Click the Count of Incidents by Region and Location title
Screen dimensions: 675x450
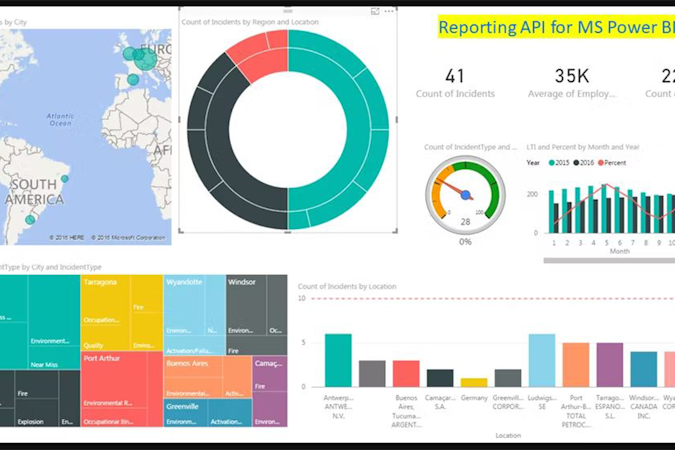[x=250, y=22]
